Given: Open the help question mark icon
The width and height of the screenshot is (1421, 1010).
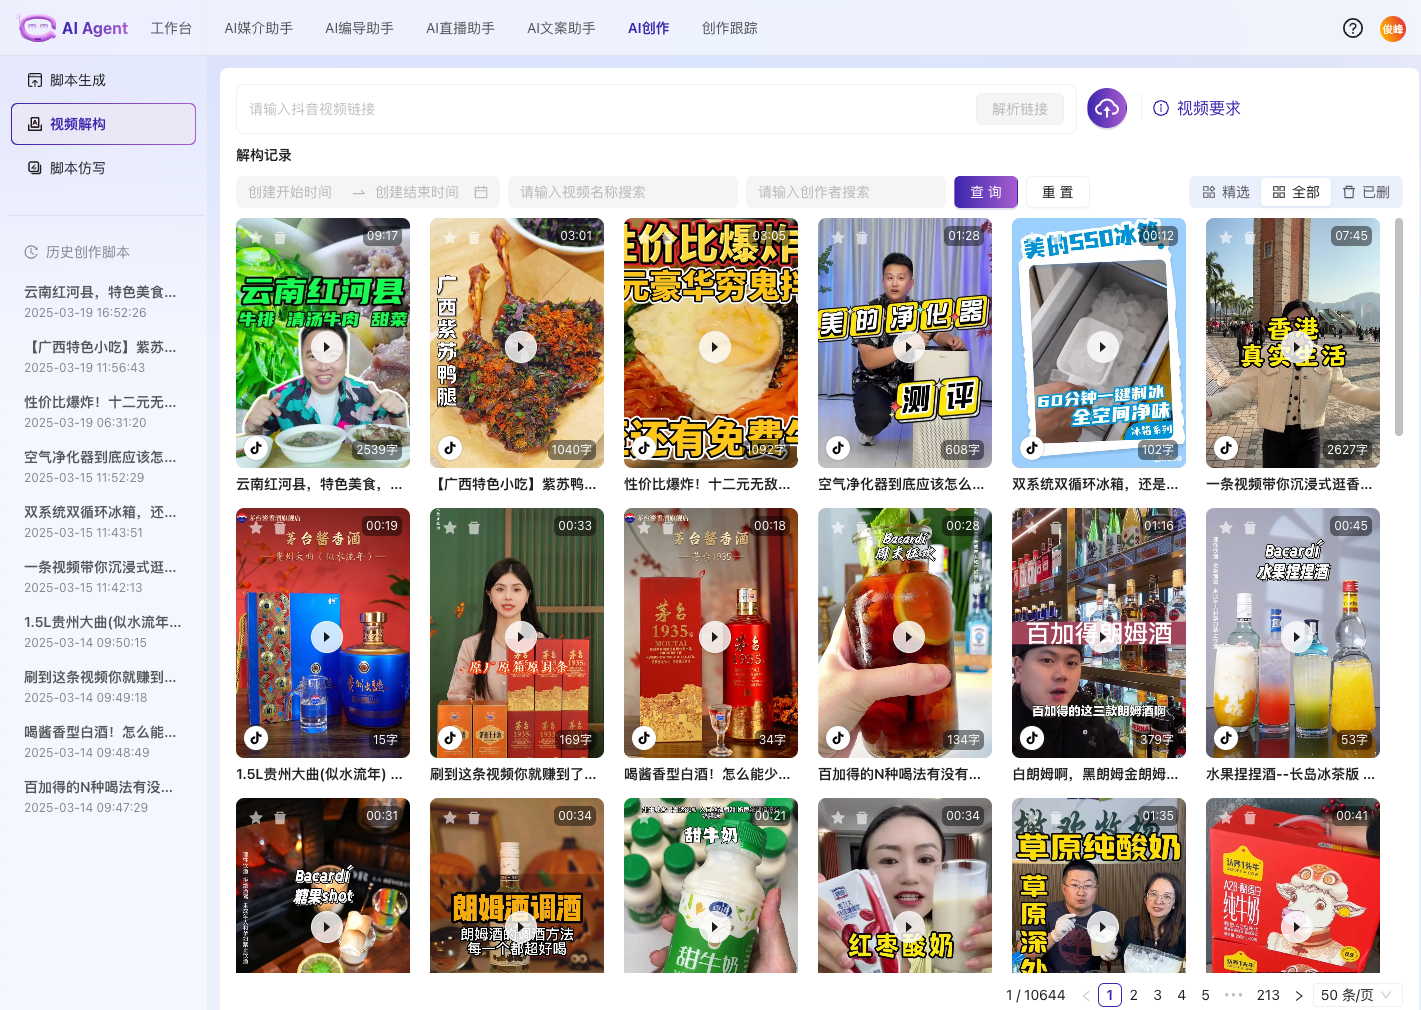Looking at the screenshot, I should click(1352, 28).
